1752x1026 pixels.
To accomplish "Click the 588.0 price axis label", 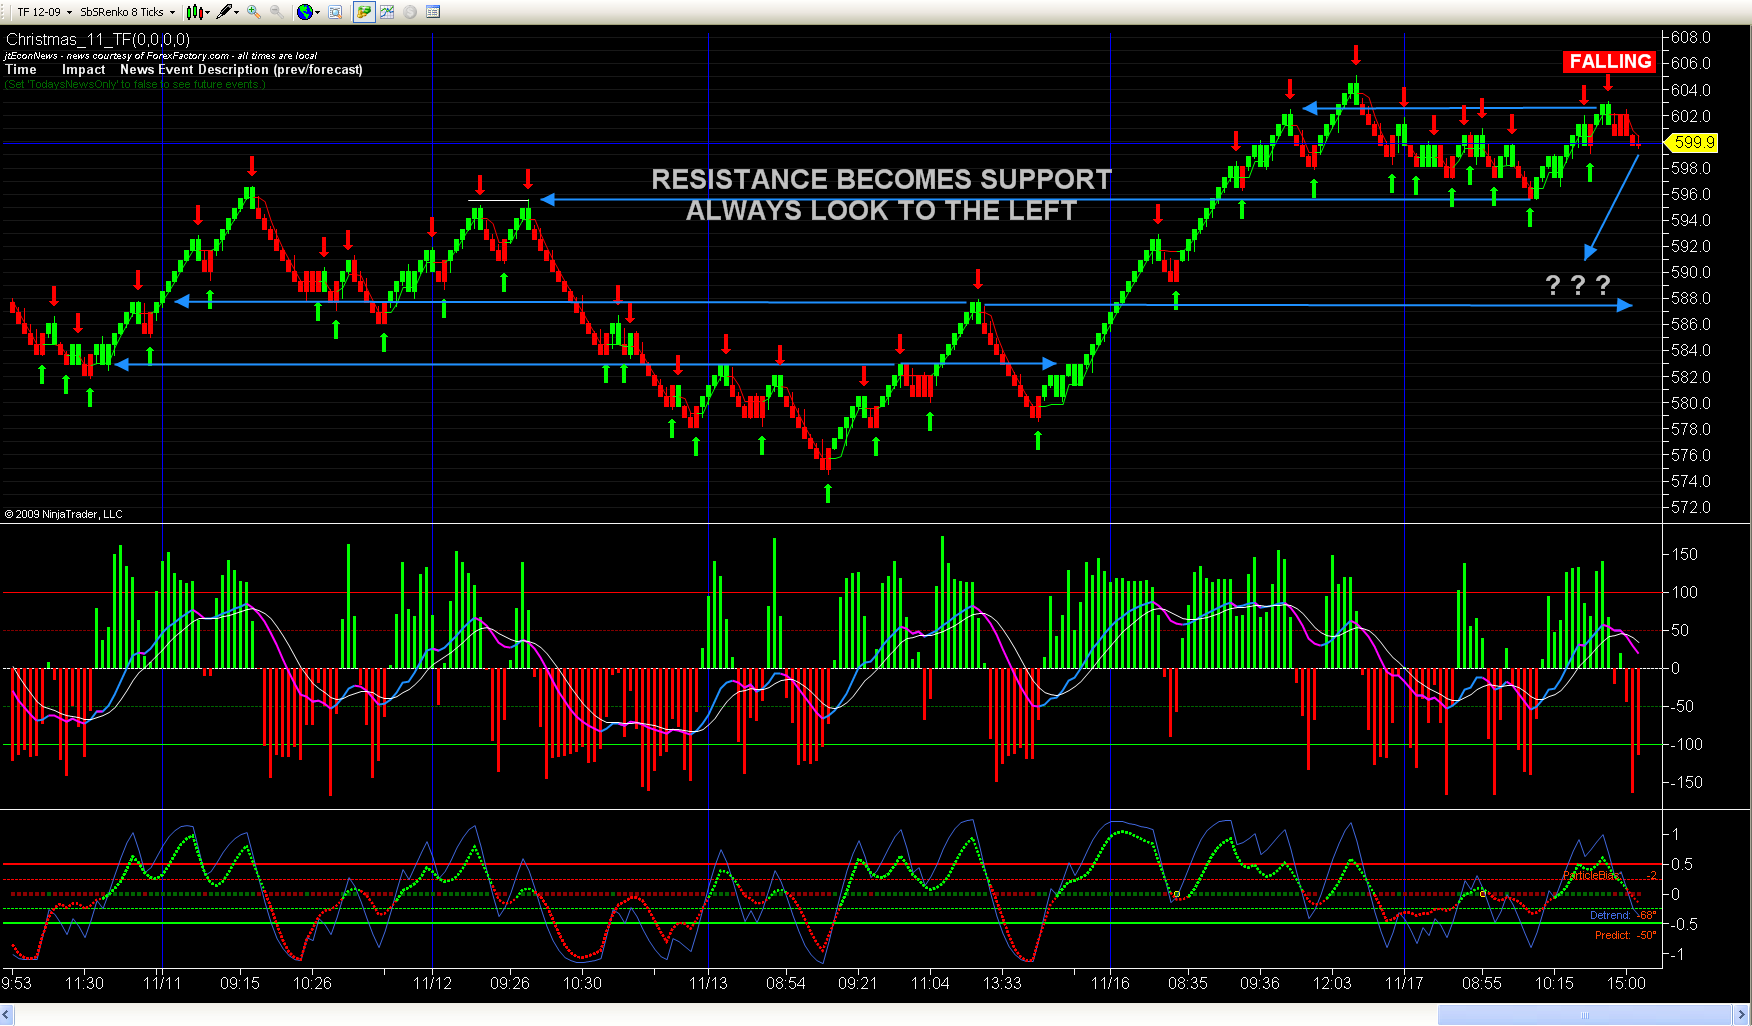I will pyautogui.click(x=1691, y=298).
